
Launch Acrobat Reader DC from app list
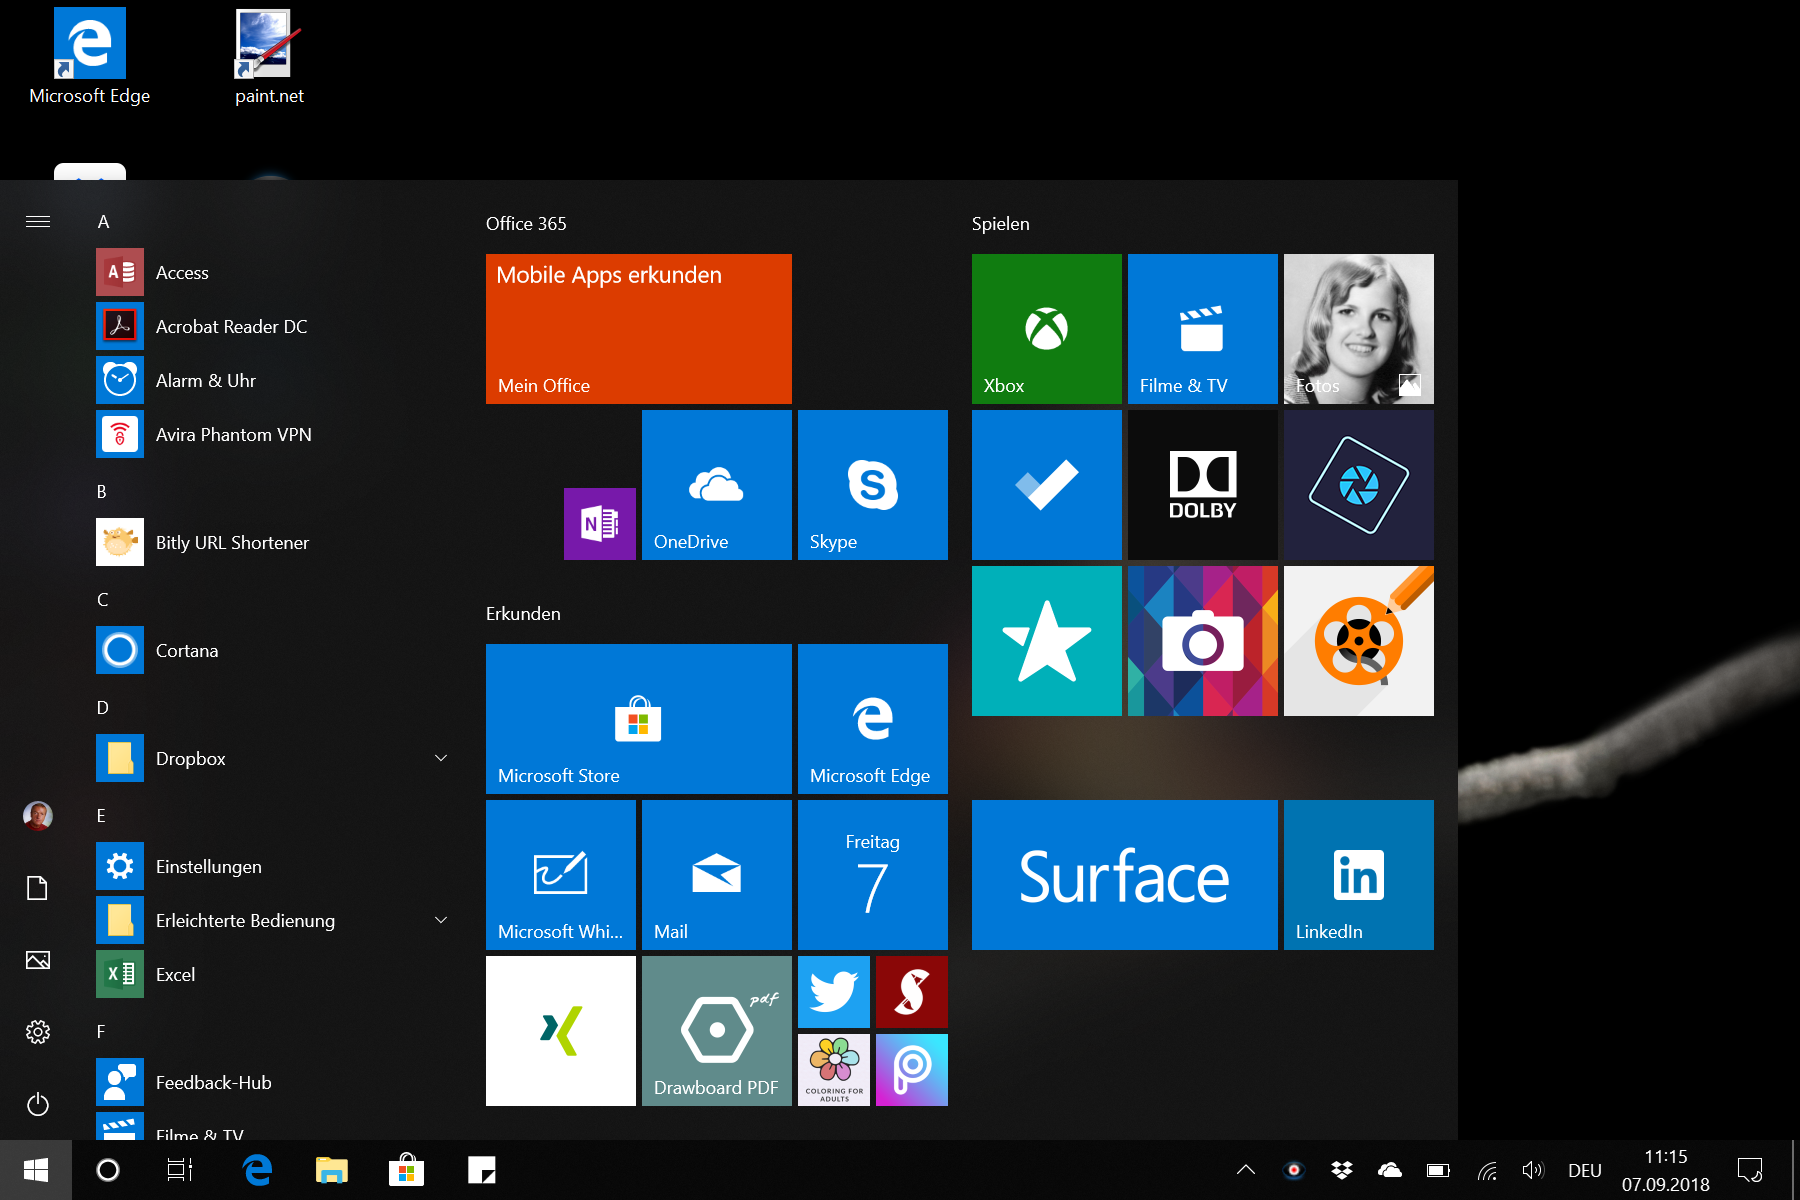pyautogui.click(x=272, y=326)
